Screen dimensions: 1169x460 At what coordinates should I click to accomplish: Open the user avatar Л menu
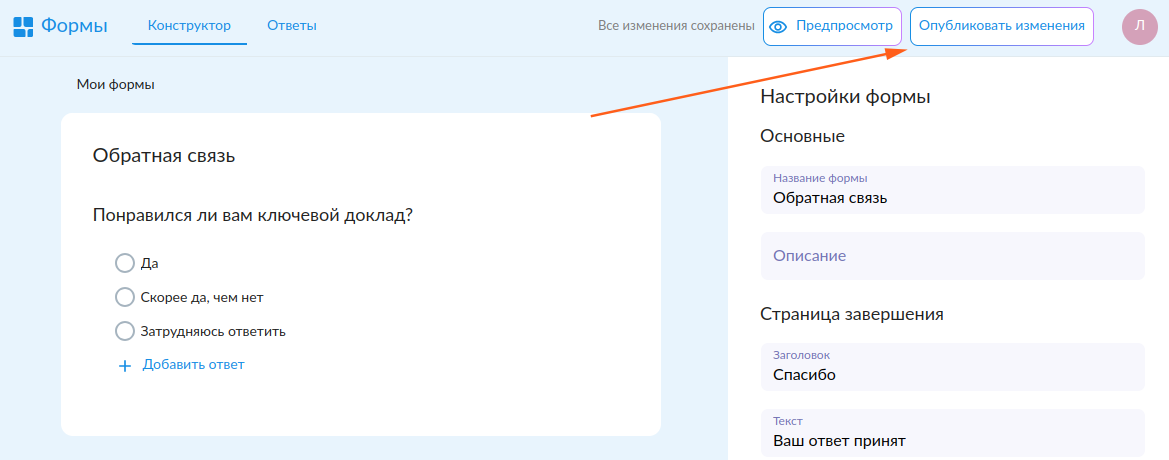pyautogui.click(x=1139, y=26)
